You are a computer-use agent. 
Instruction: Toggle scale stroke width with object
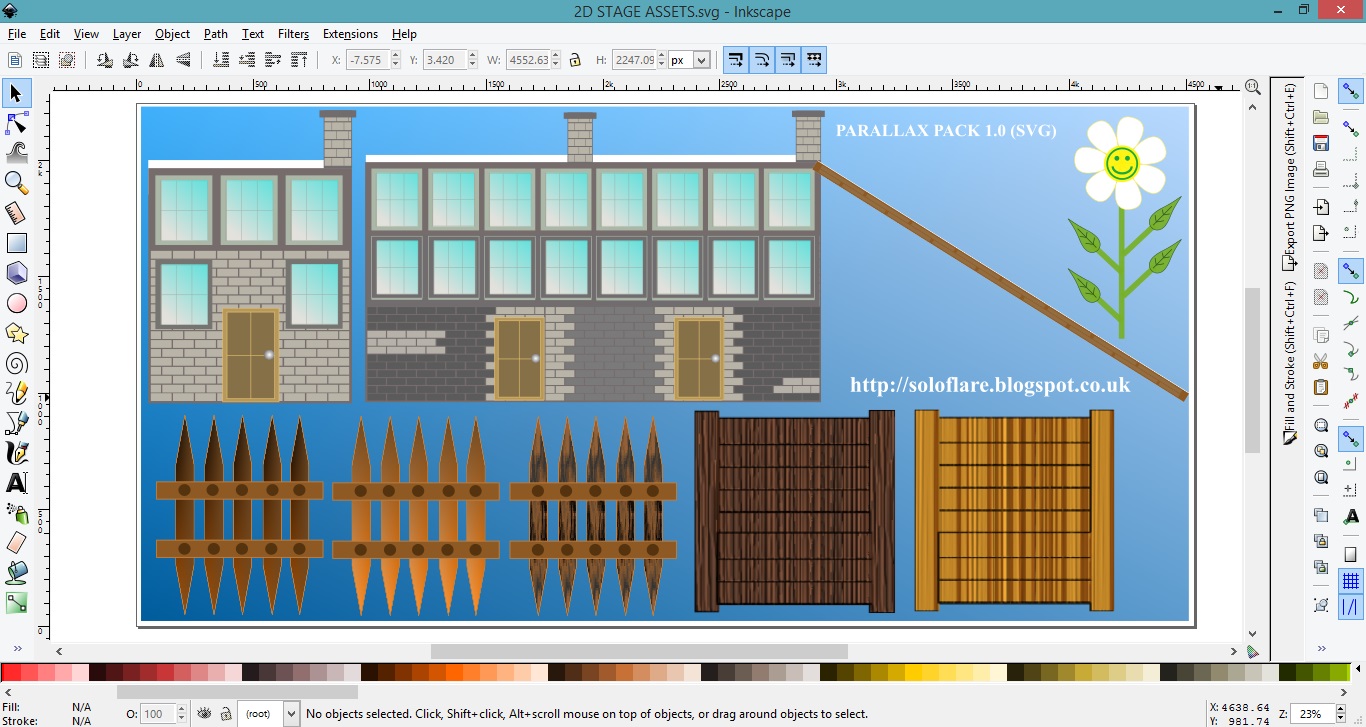(x=736, y=60)
